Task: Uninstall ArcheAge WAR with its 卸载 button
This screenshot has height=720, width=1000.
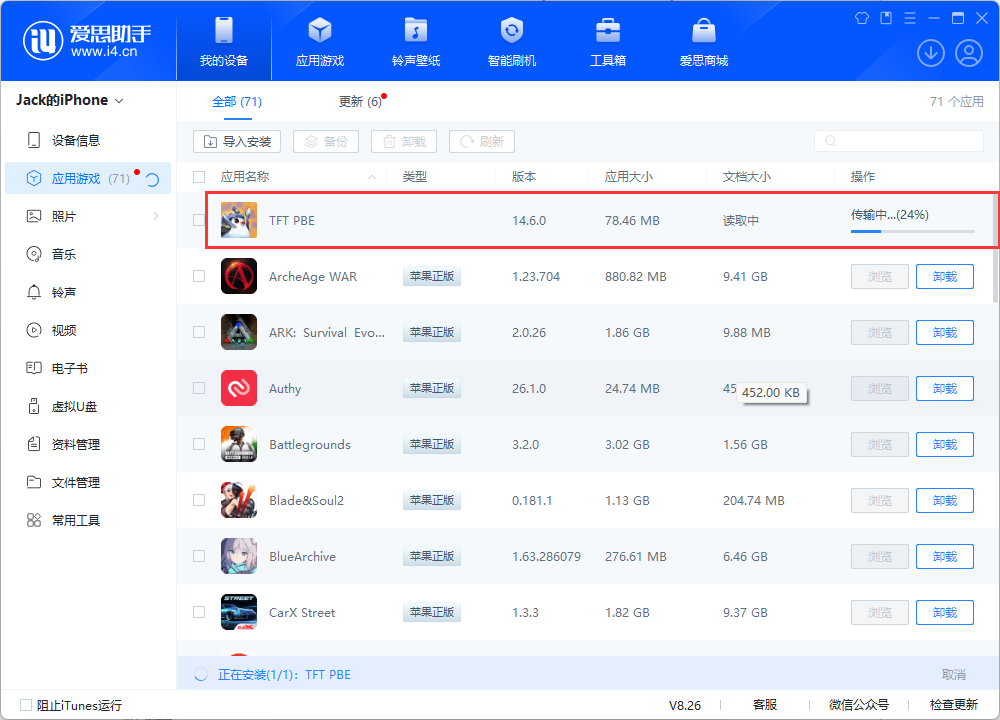Action: [945, 276]
